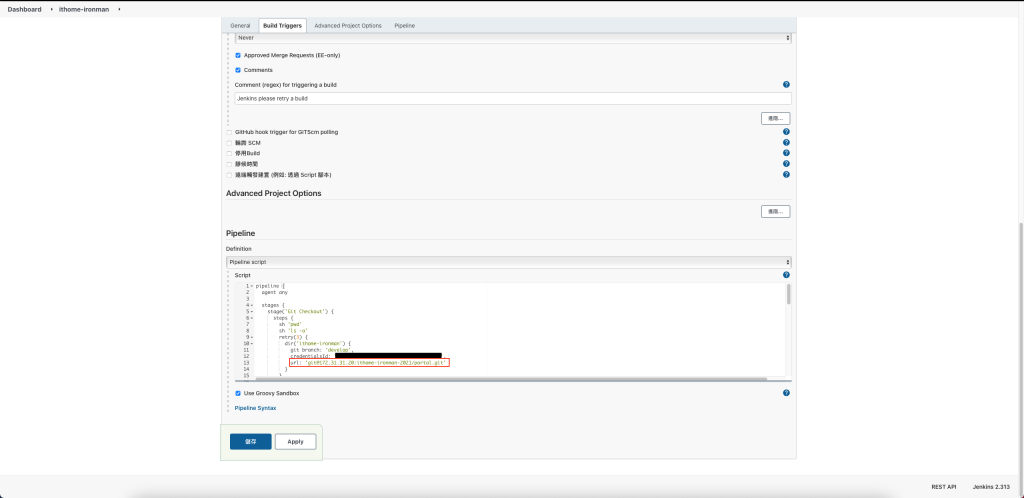
Task: Switch to the General tab
Action: 240,25
